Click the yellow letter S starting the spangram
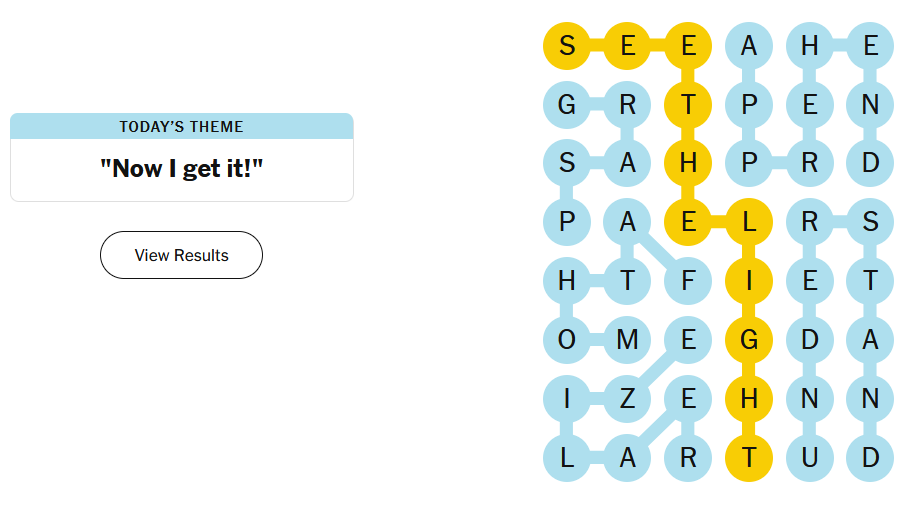 (x=567, y=45)
